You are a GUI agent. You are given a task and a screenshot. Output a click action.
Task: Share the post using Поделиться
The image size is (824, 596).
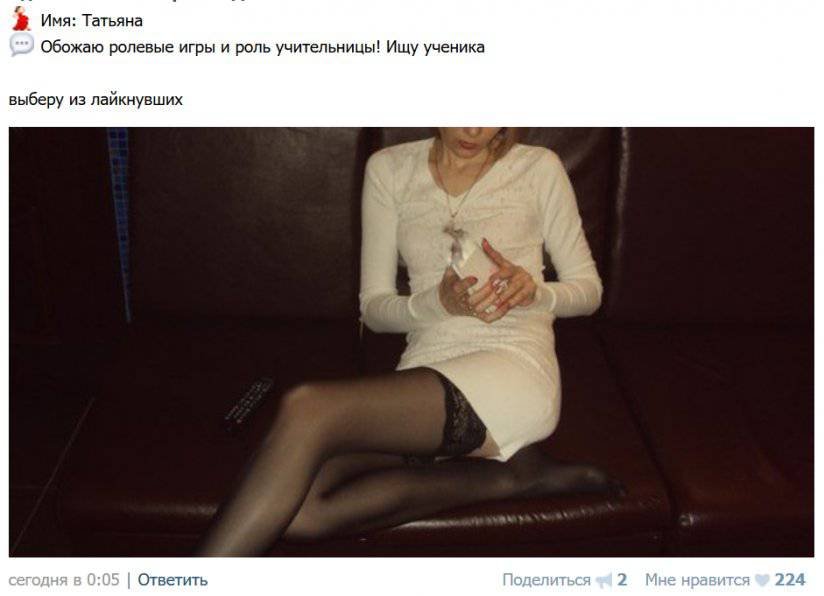click(546, 580)
